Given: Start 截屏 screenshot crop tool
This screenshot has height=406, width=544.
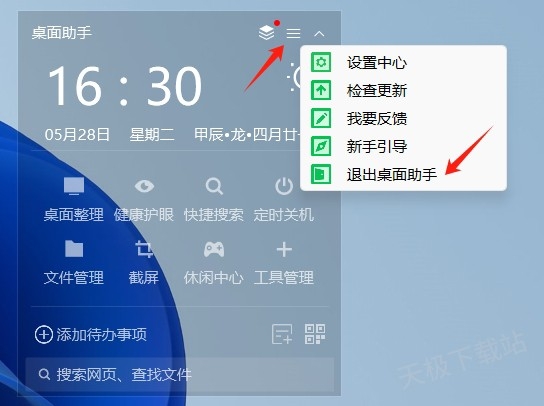Looking at the screenshot, I should (144, 249).
